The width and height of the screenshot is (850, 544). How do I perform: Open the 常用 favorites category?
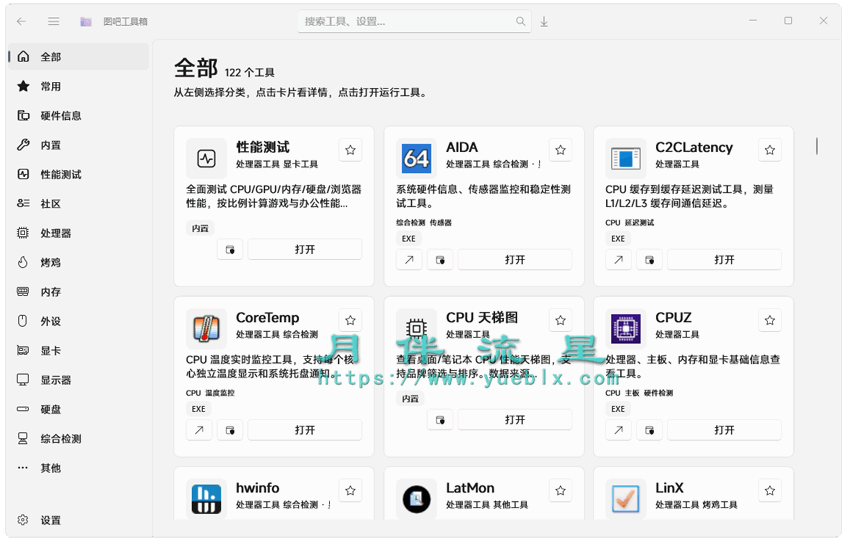[x=79, y=86]
